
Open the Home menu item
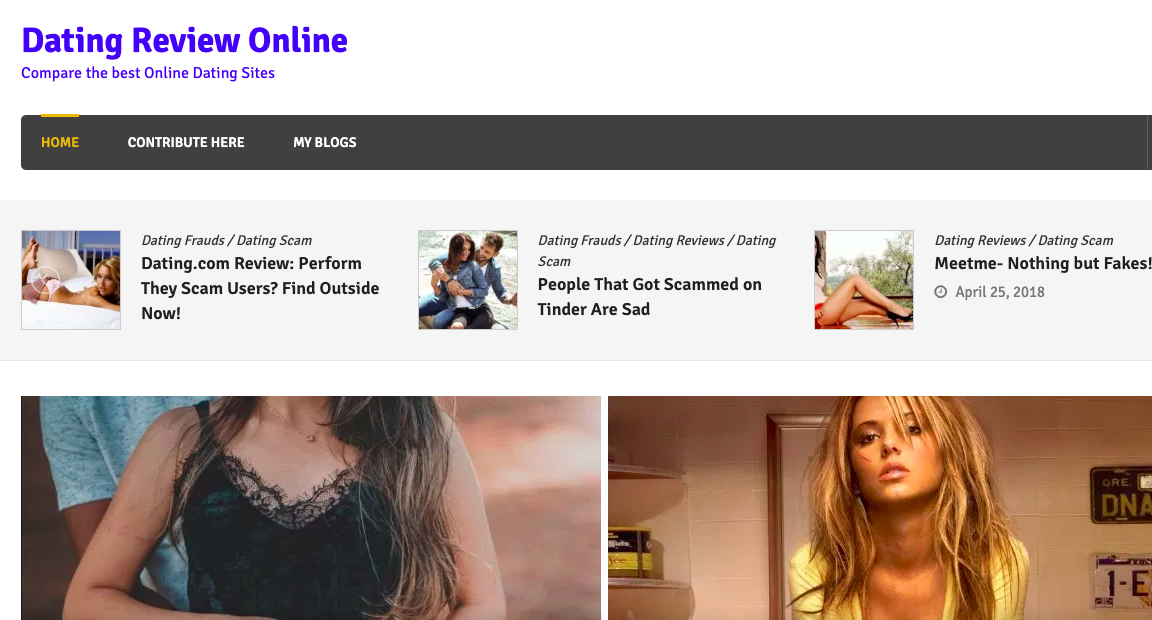click(60, 143)
